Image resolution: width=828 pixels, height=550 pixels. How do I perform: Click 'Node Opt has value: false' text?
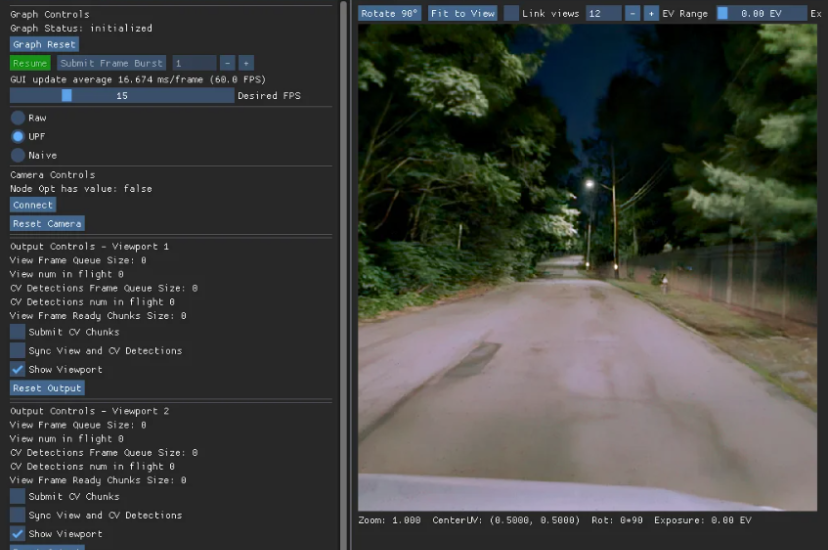[x=81, y=188]
